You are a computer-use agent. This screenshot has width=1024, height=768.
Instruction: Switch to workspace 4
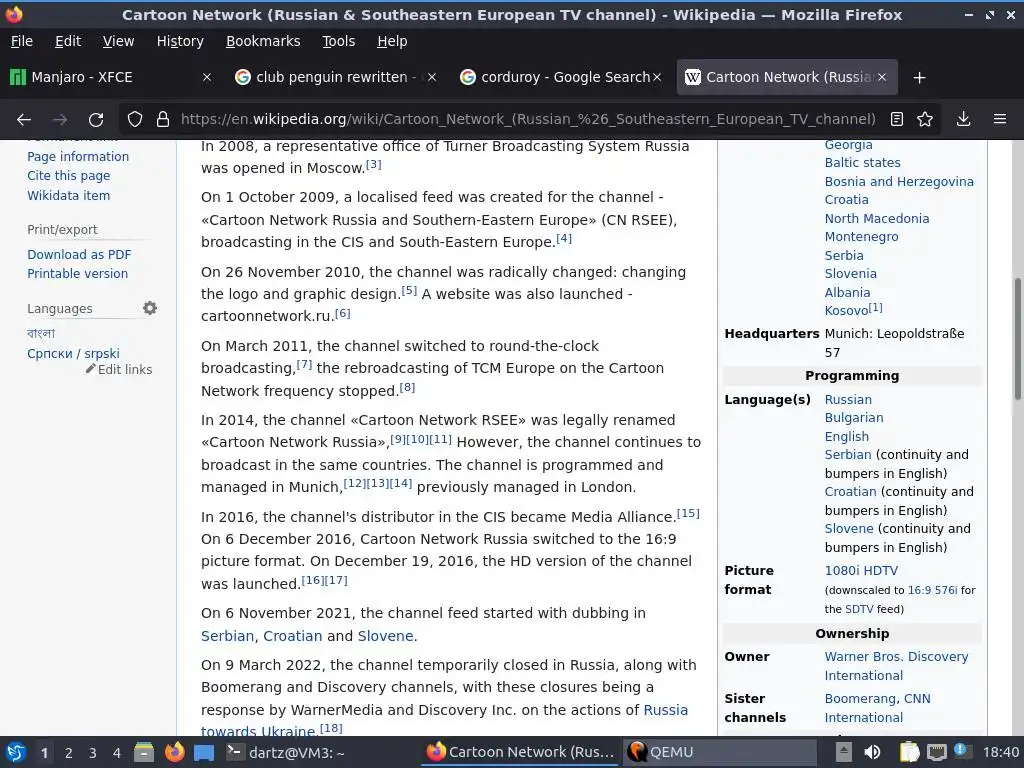(x=117, y=753)
